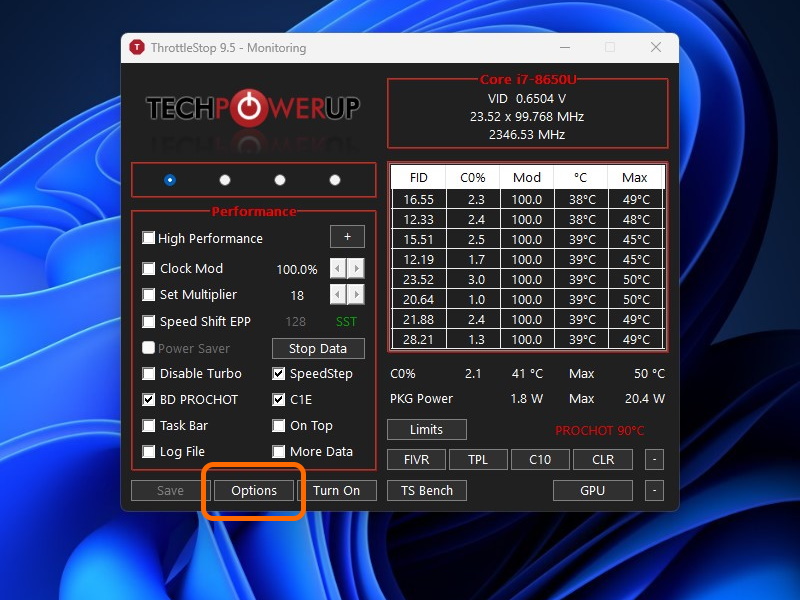Open the Options window
This screenshot has width=800, height=600.
point(254,490)
